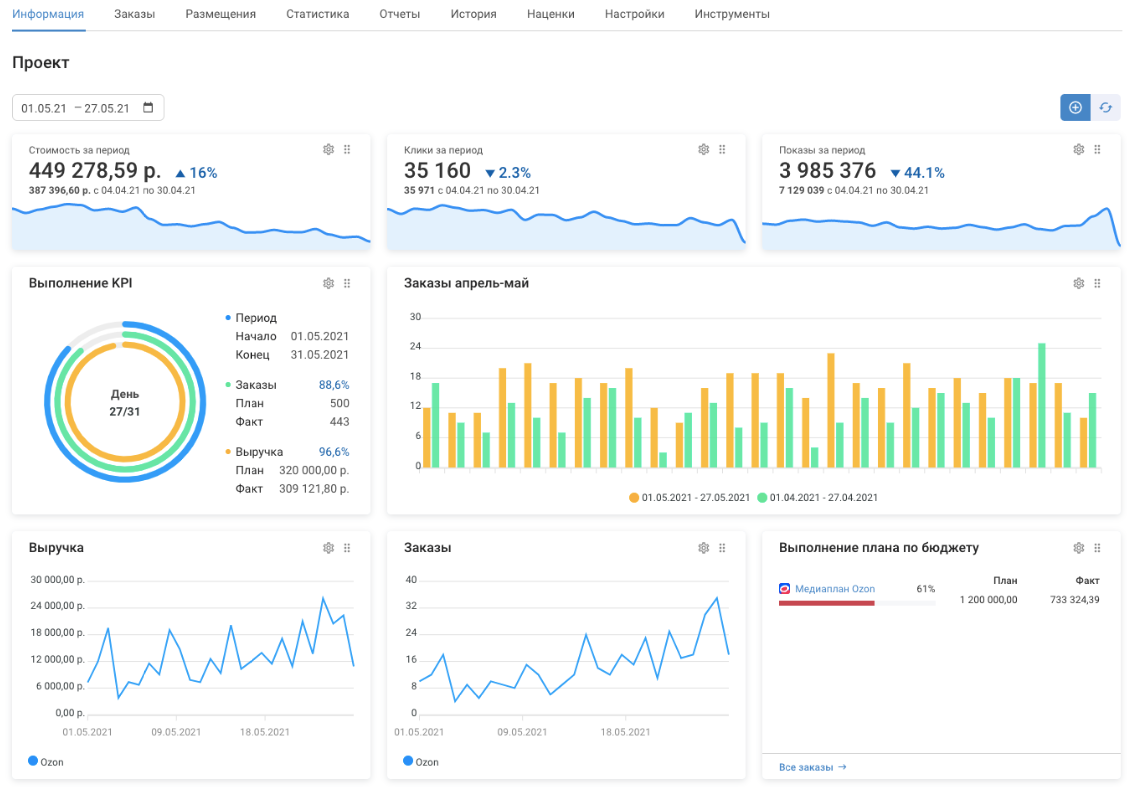Click the Все заказы link
This screenshot has height=791, width=1131.
coord(812,767)
